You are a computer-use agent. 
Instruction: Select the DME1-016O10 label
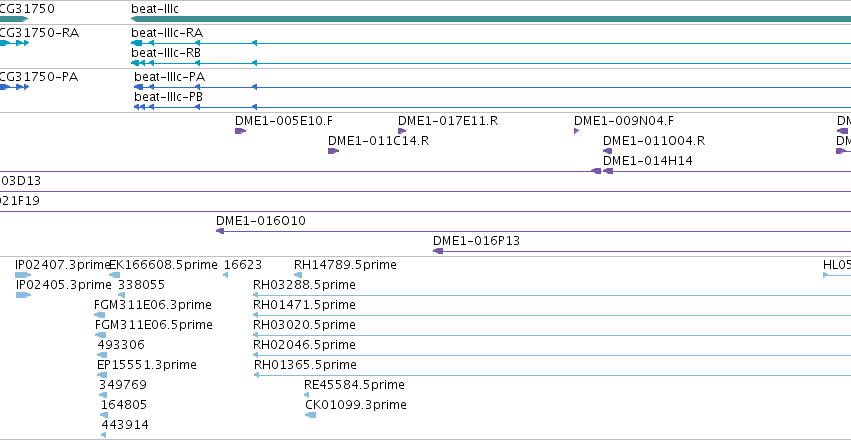(x=261, y=221)
